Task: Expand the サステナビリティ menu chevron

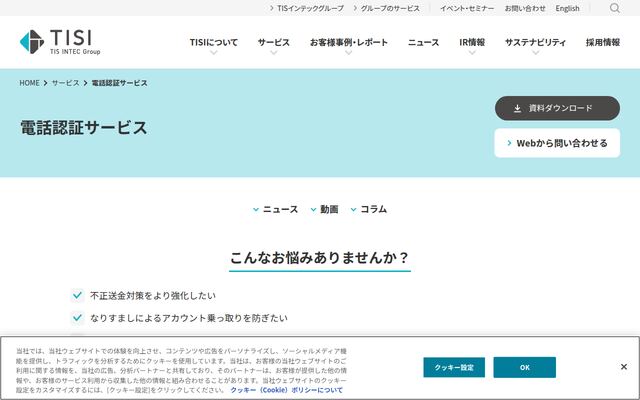Action: click(x=535, y=53)
